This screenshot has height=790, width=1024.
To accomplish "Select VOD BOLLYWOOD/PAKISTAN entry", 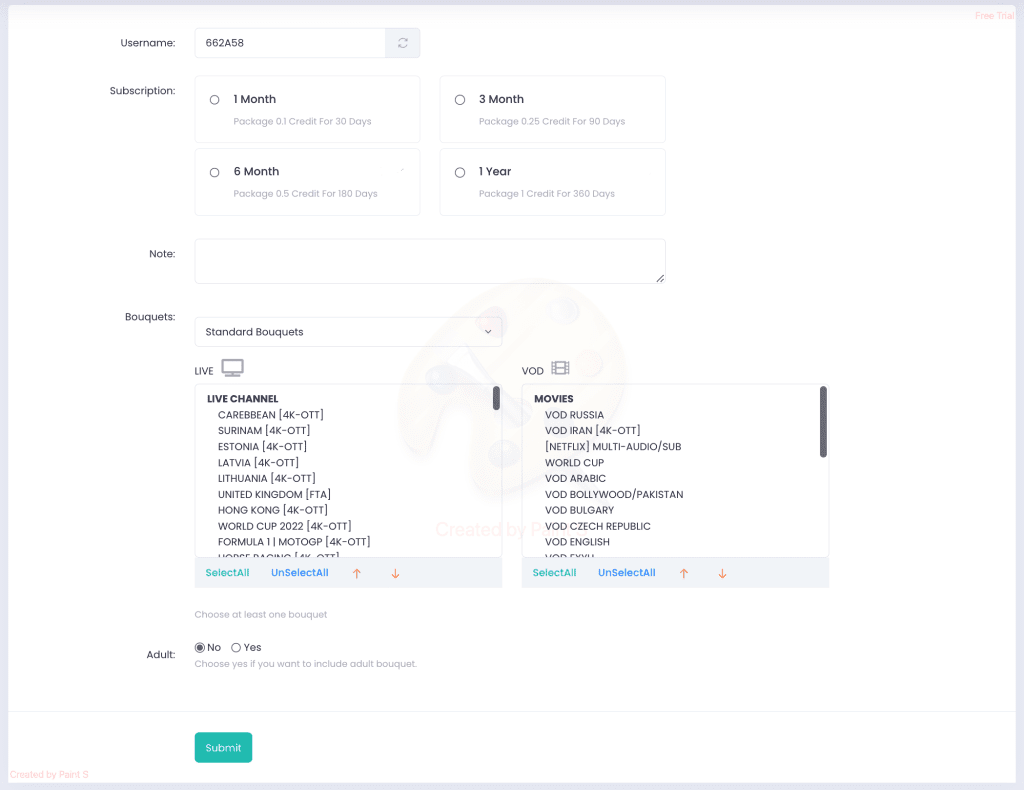I will pyautogui.click(x=614, y=494).
